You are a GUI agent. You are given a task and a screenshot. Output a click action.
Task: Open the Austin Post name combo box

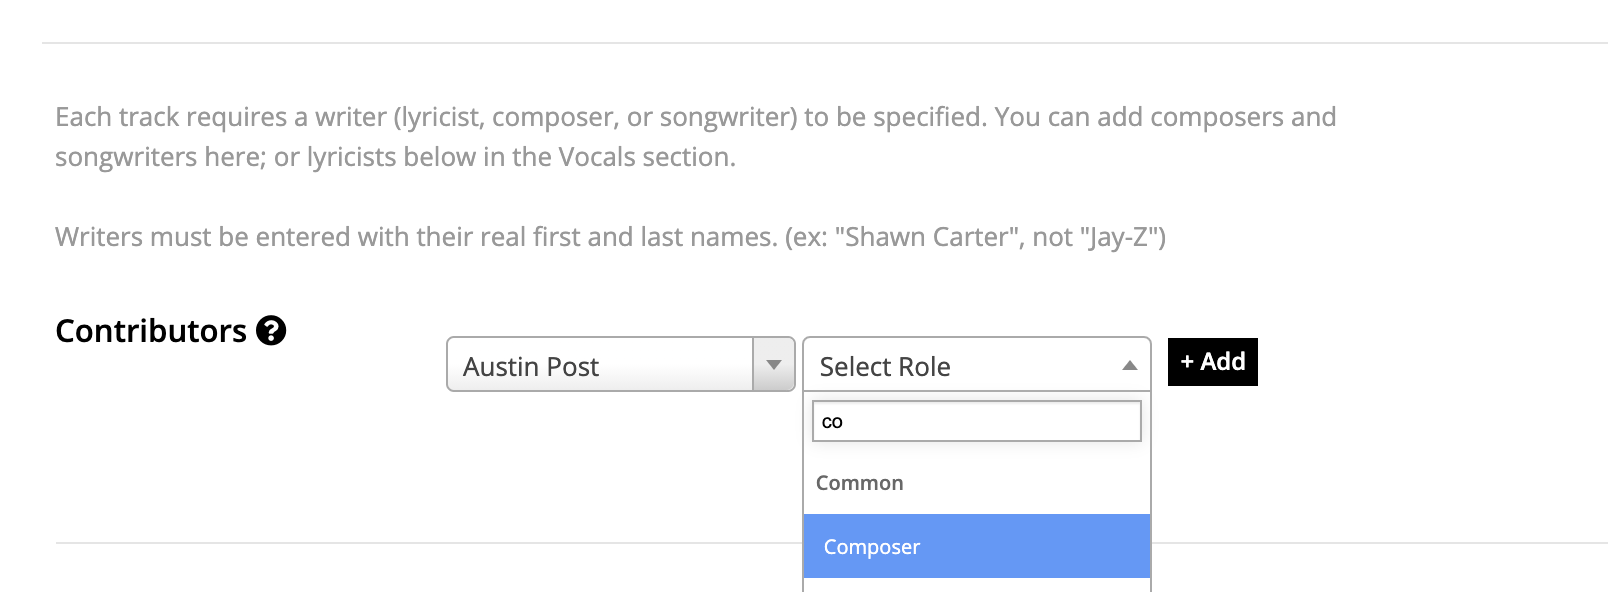point(621,365)
